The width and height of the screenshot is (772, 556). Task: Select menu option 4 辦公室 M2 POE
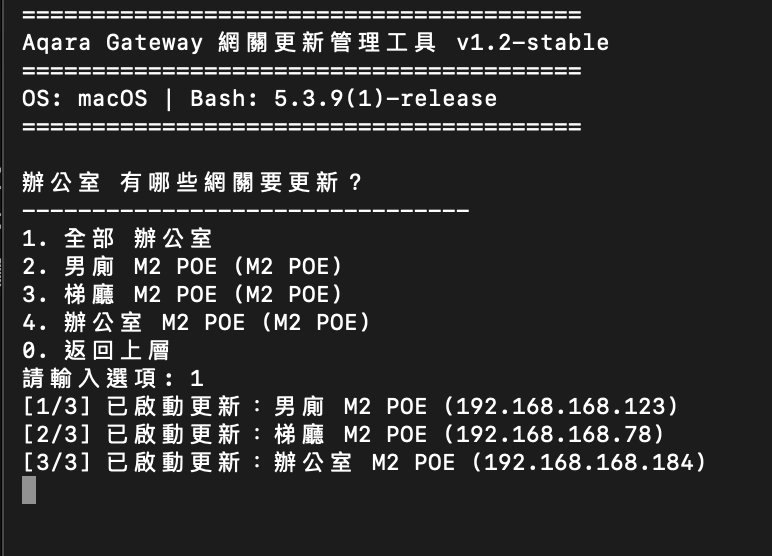coord(195,323)
